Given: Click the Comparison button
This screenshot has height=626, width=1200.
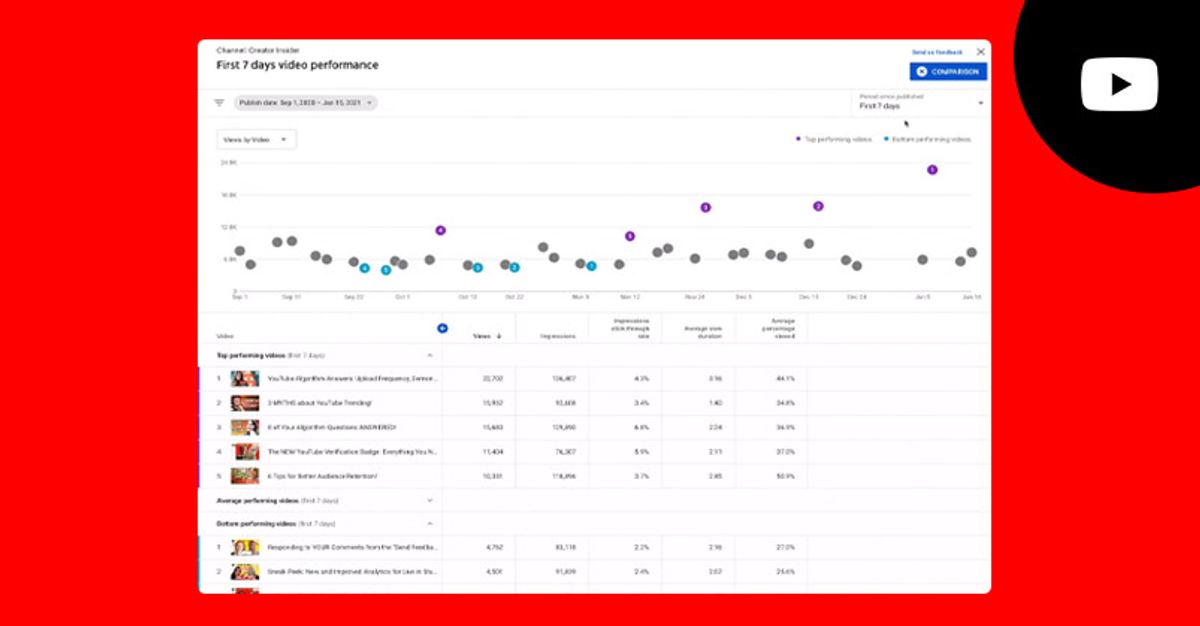Looking at the screenshot, I should click(946, 70).
